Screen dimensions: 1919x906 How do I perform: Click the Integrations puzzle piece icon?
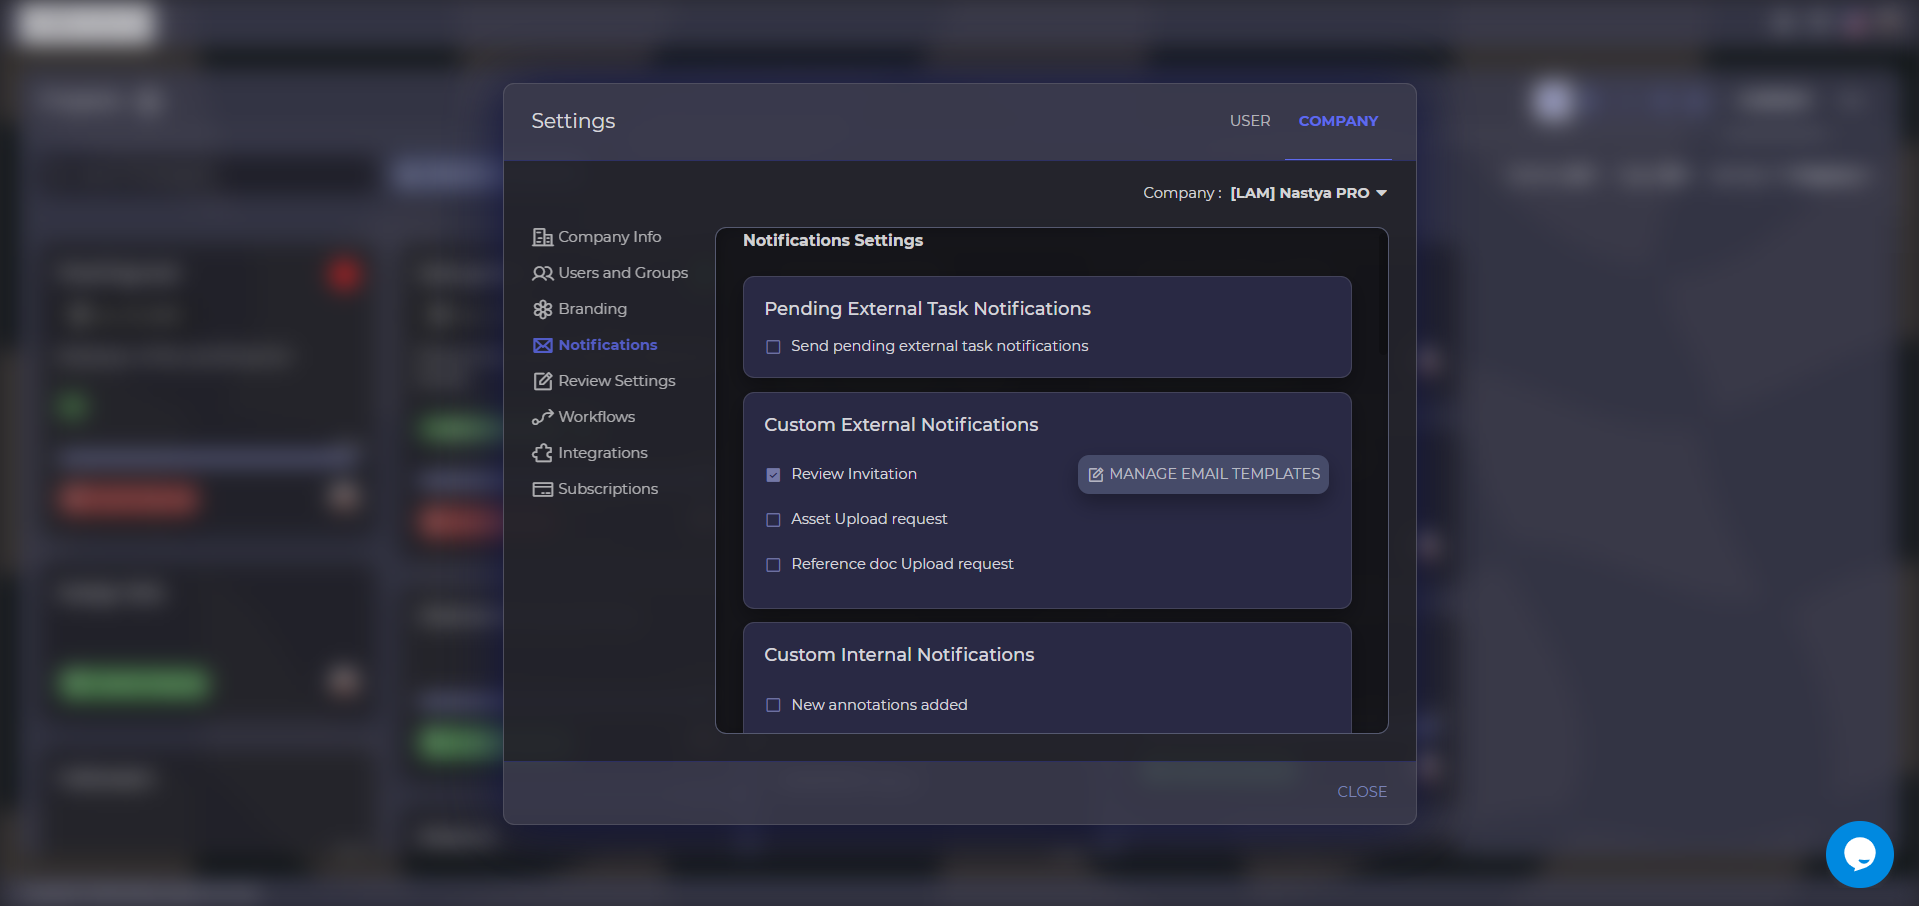(x=542, y=453)
